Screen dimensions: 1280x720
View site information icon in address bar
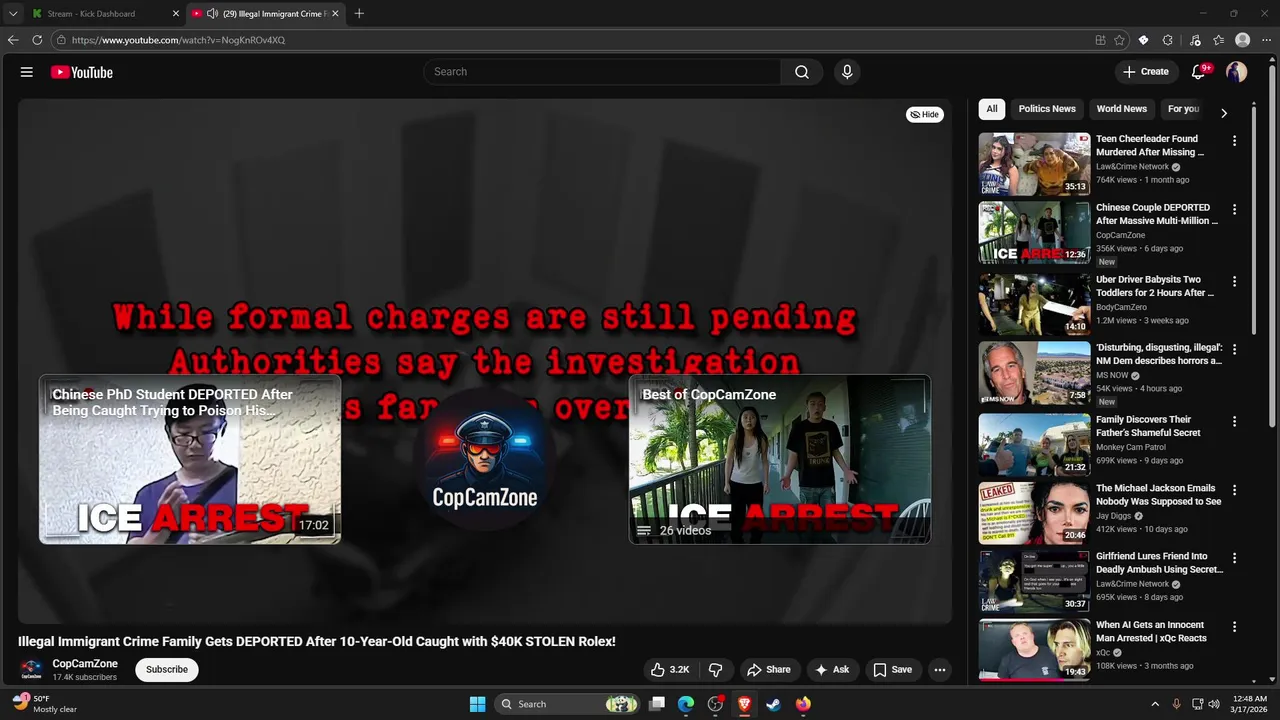tap(61, 40)
